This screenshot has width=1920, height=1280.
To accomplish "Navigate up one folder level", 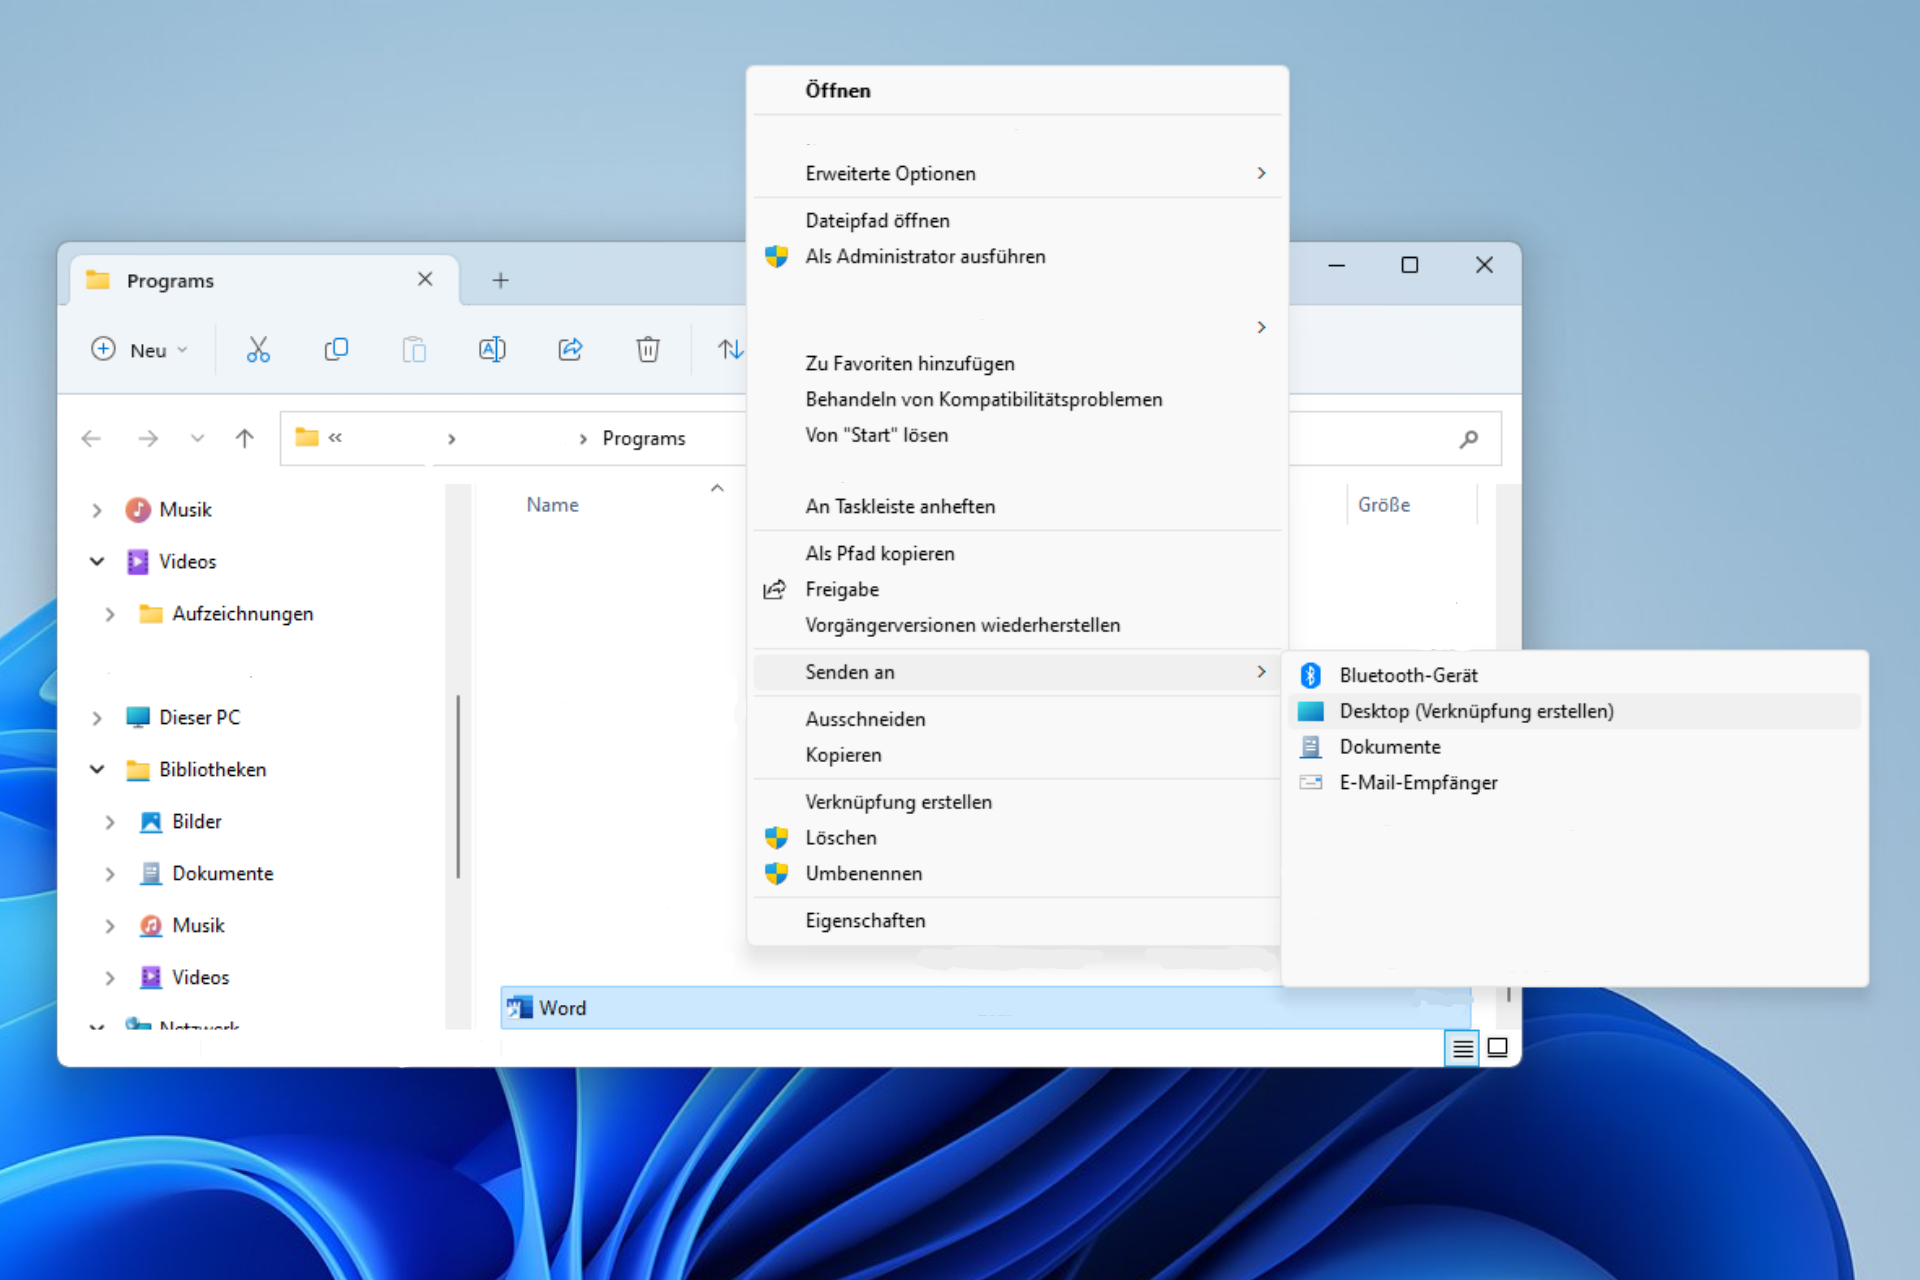I will [244, 438].
